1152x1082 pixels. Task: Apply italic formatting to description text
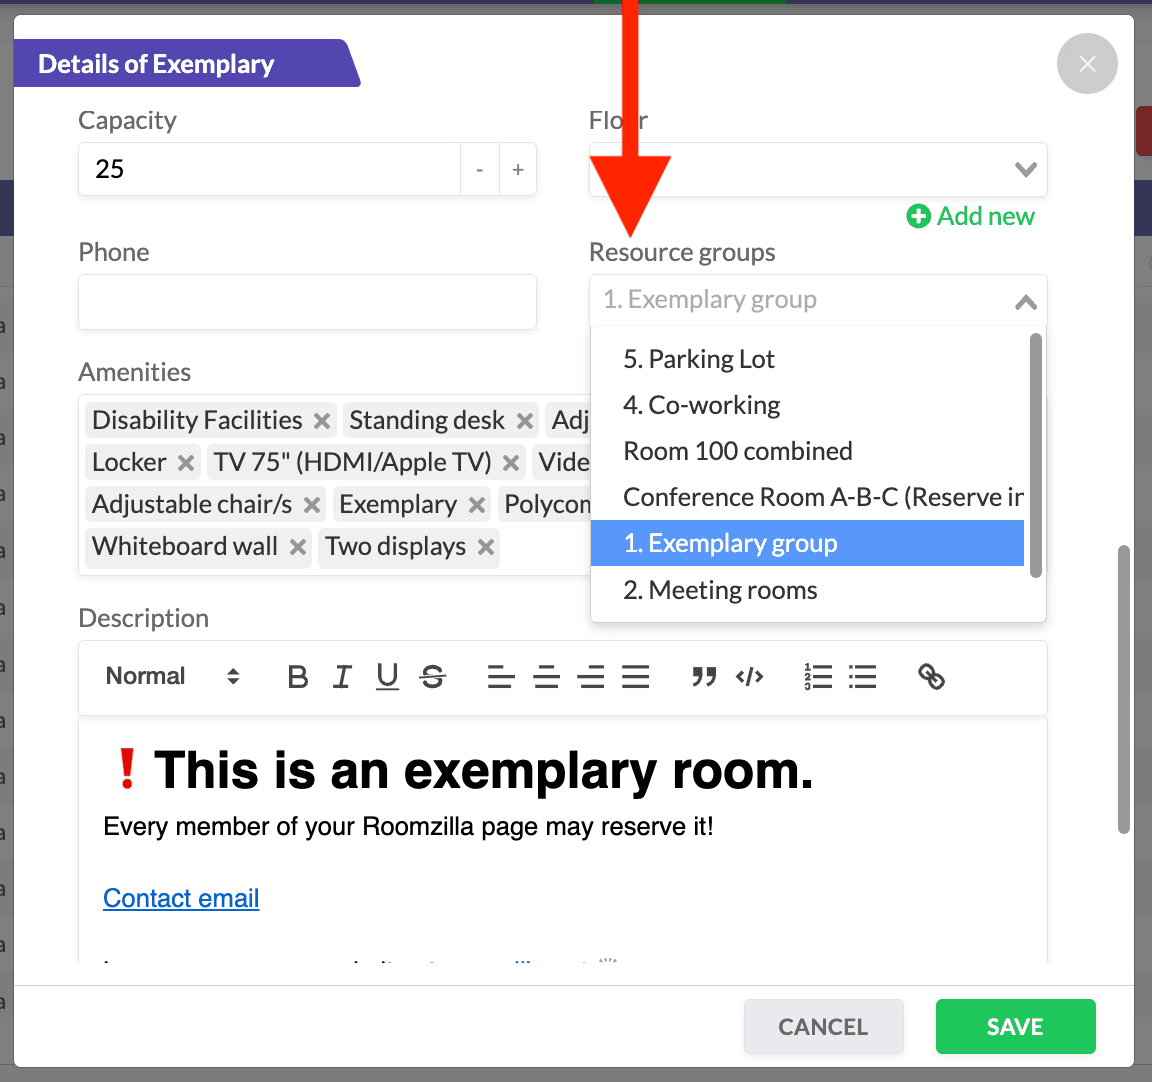(x=342, y=677)
